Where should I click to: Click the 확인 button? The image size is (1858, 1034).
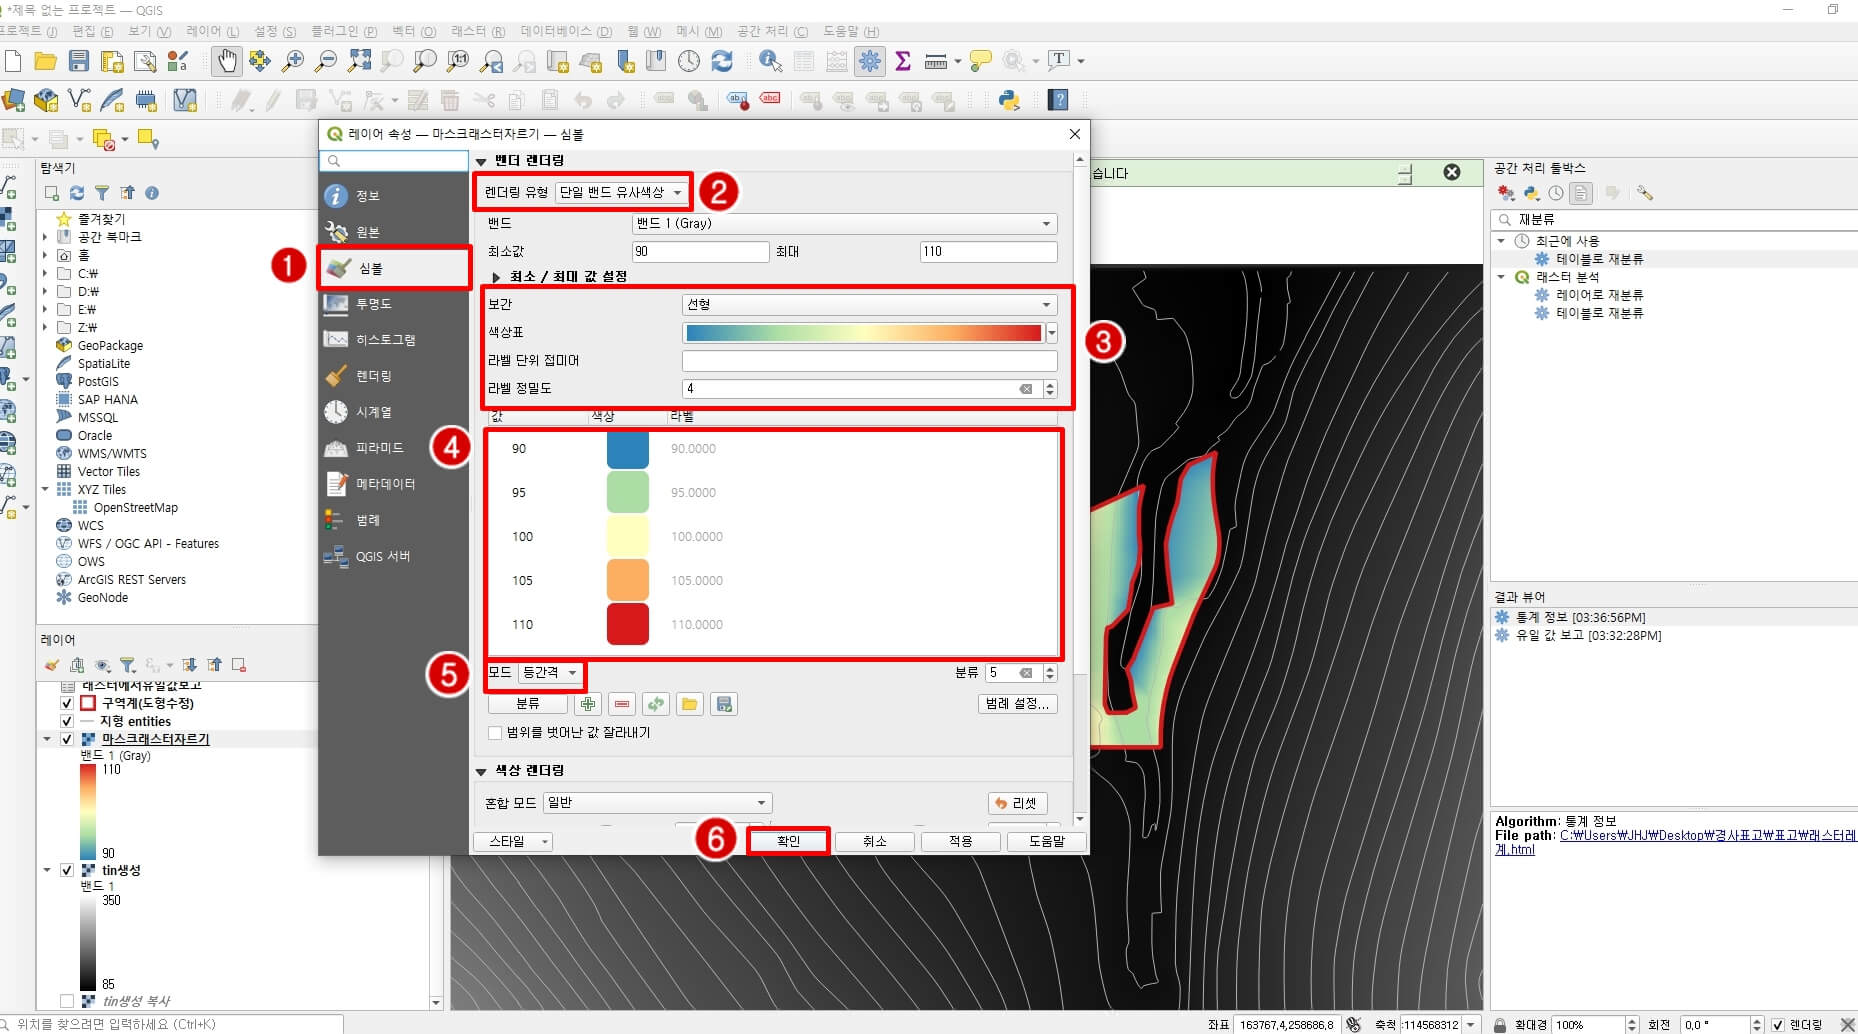788,842
